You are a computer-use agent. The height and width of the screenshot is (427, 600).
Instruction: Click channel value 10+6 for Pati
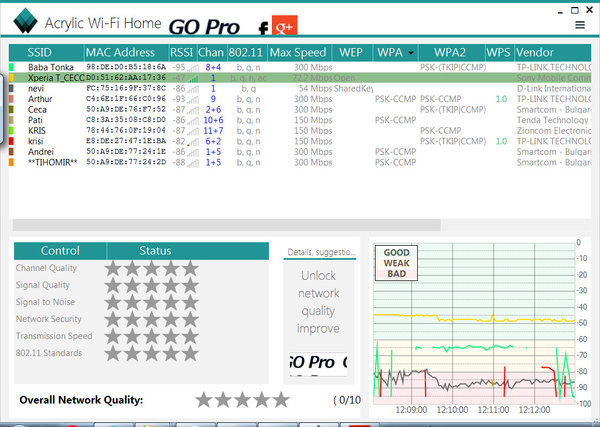click(213, 120)
